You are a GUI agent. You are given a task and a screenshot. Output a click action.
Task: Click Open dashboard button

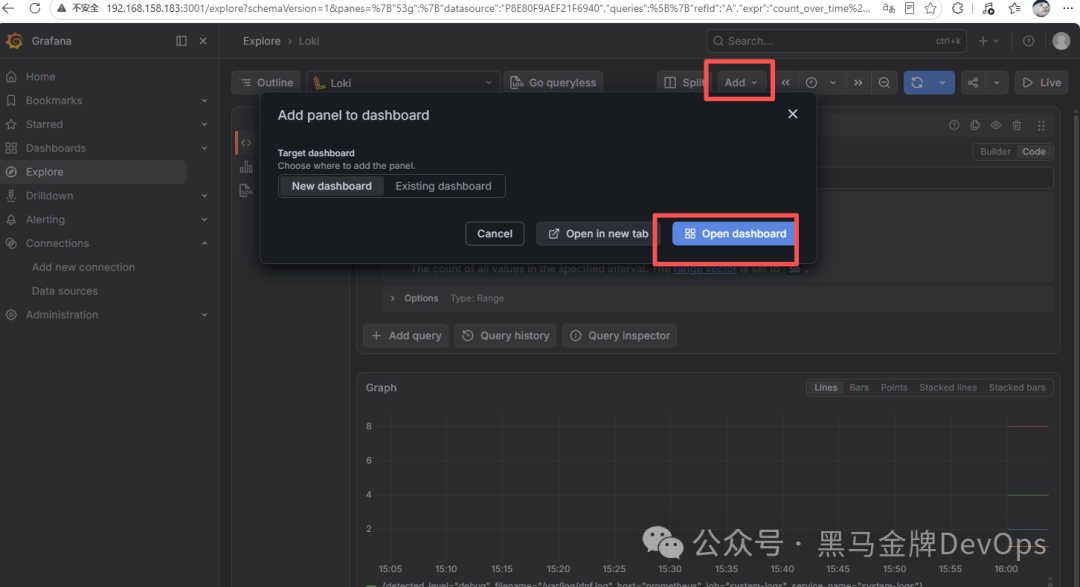click(734, 234)
